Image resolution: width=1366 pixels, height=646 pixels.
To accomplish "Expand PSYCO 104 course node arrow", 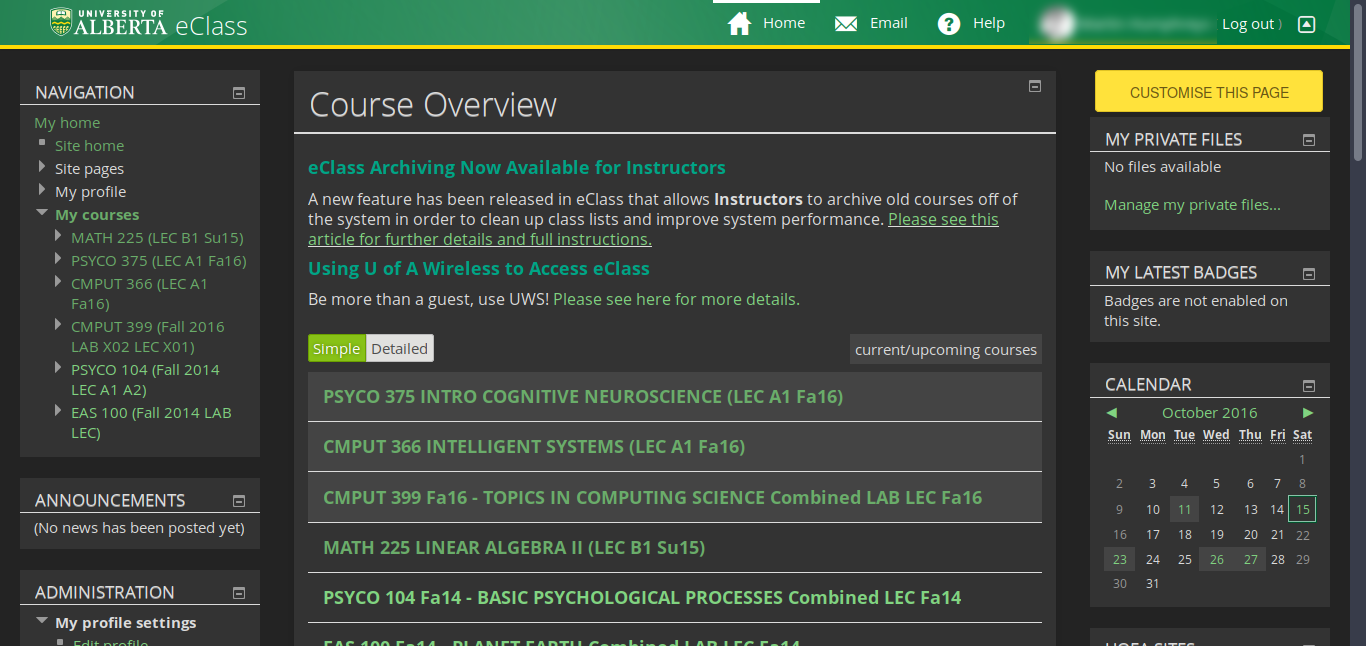I will pyautogui.click(x=60, y=369).
